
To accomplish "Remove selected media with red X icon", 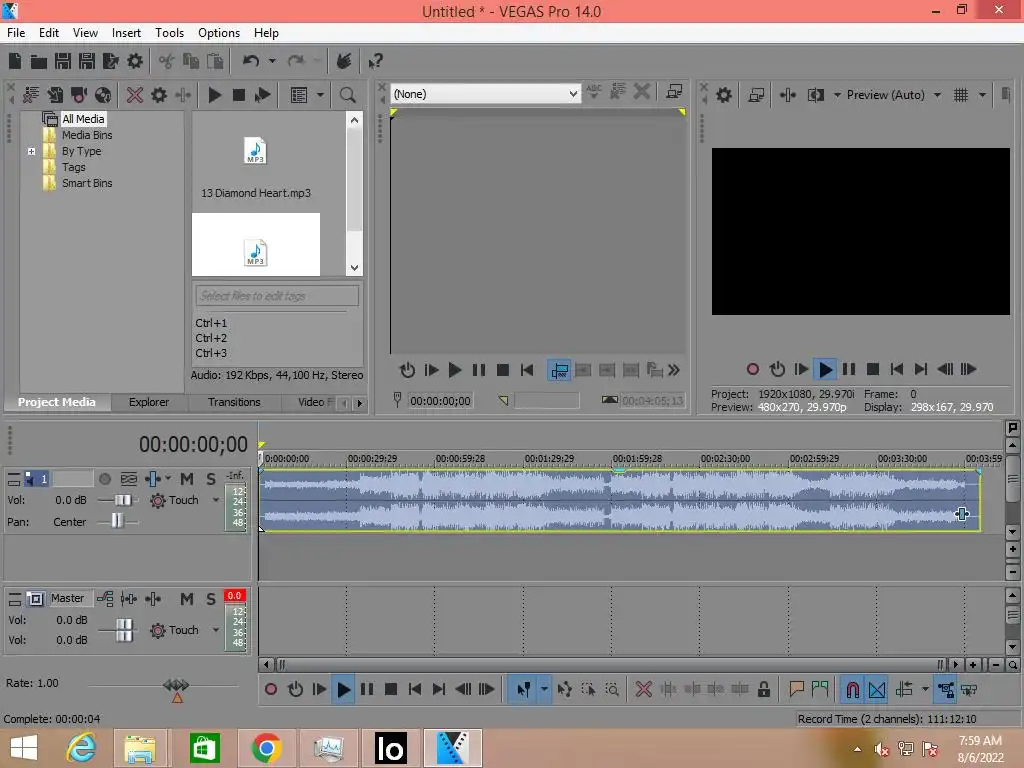I will click(135, 95).
